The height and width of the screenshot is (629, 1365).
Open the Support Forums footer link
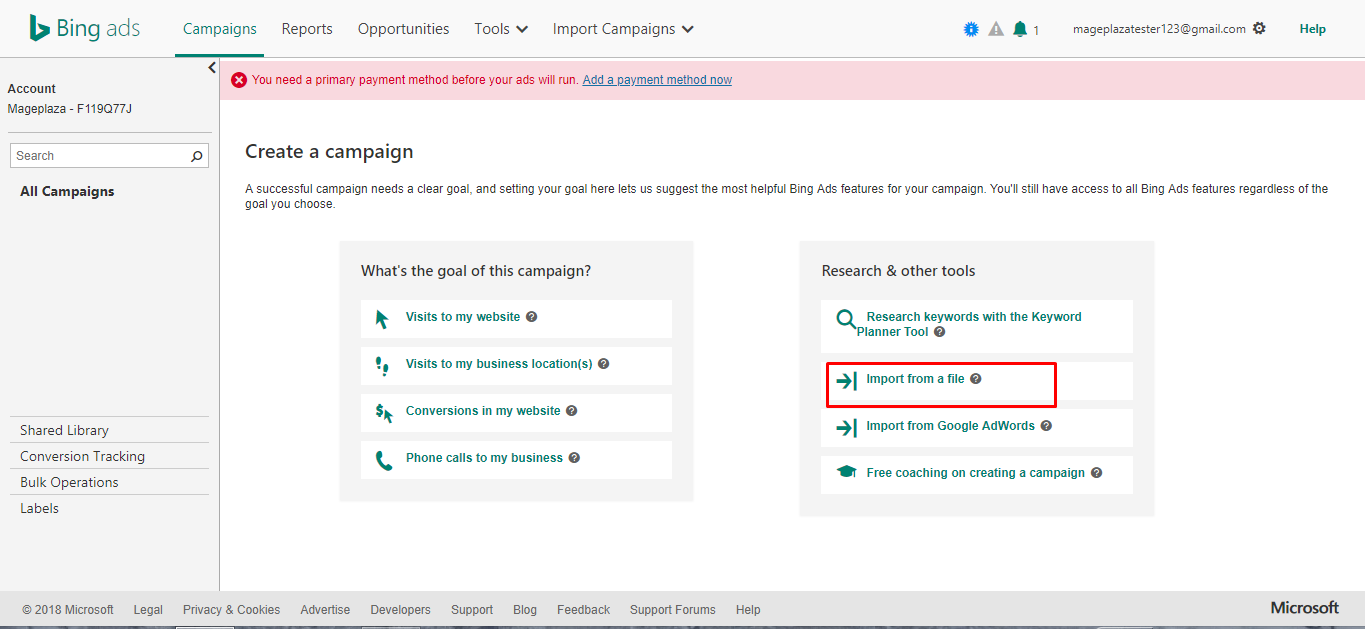[673, 610]
